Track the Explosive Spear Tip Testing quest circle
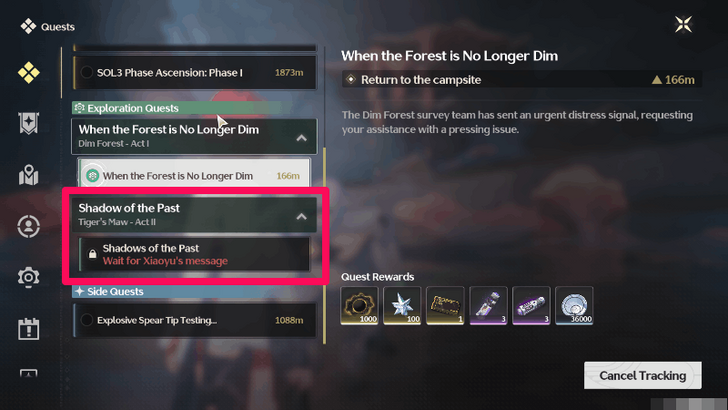This screenshot has height=410, width=728. click(86, 320)
